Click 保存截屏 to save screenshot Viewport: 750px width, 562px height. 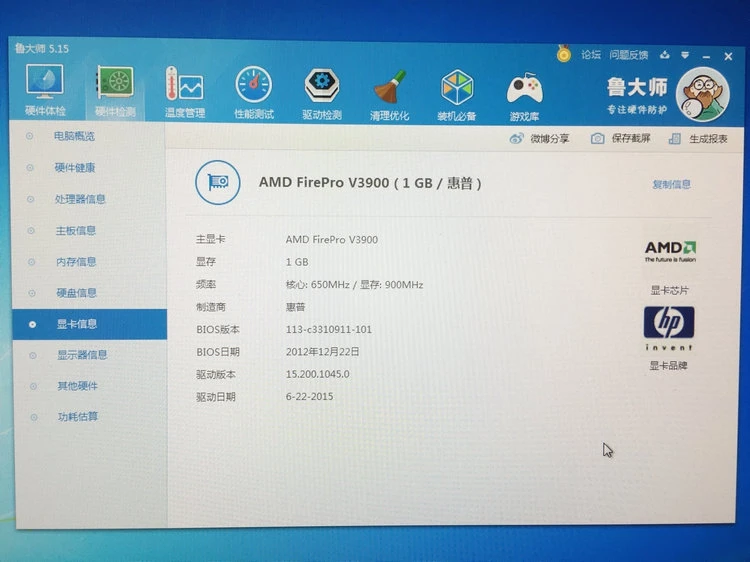[x=620, y=139]
